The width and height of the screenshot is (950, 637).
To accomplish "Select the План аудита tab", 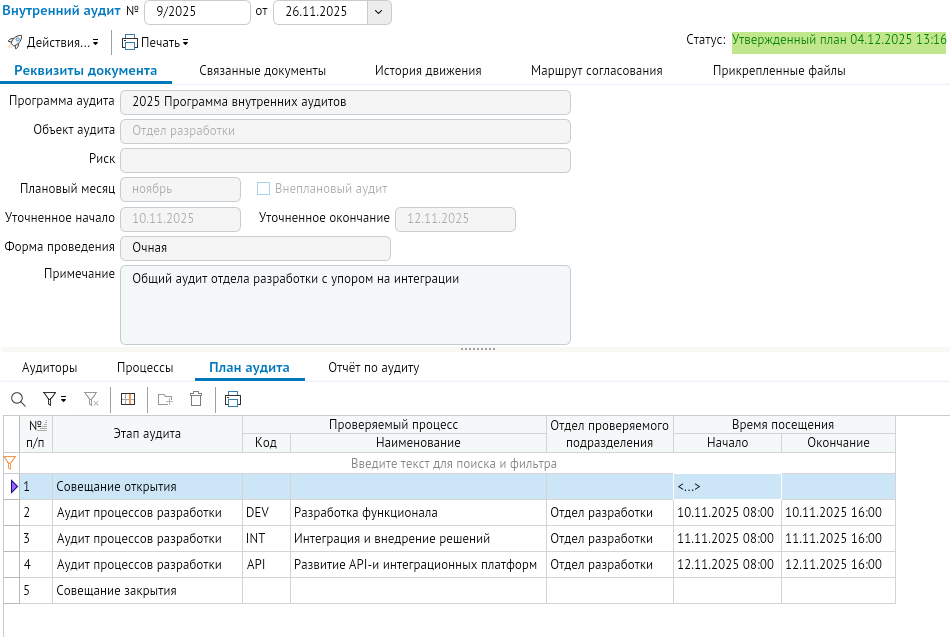I will click(x=249, y=368).
